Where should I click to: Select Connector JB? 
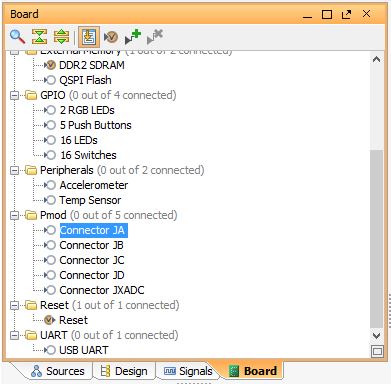pos(91,245)
